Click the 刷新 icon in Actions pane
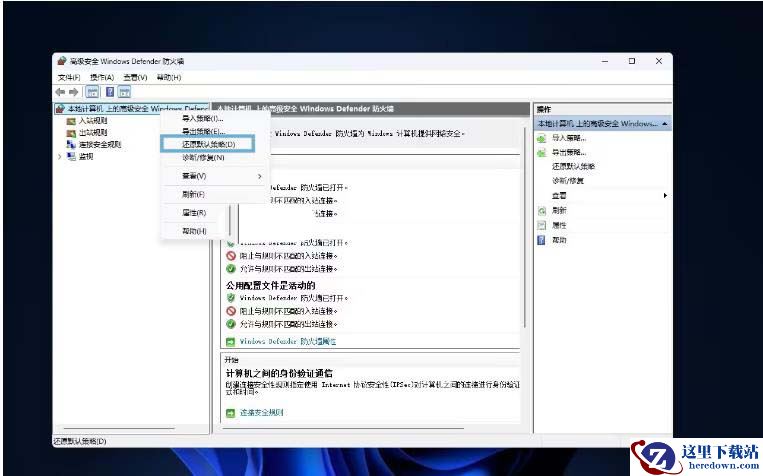Screen dimensions: 763x476 [x=542, y=211]
